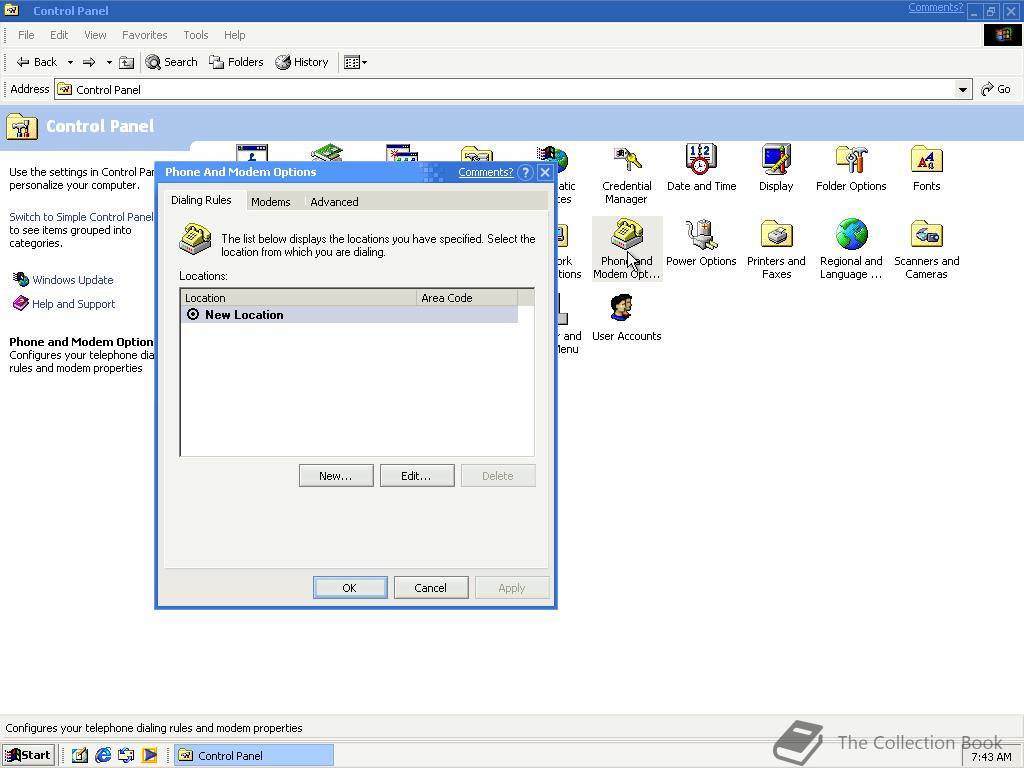Open Power Options icon
The width and height of the screenshot is (1024, 768).
pos(701,244)
